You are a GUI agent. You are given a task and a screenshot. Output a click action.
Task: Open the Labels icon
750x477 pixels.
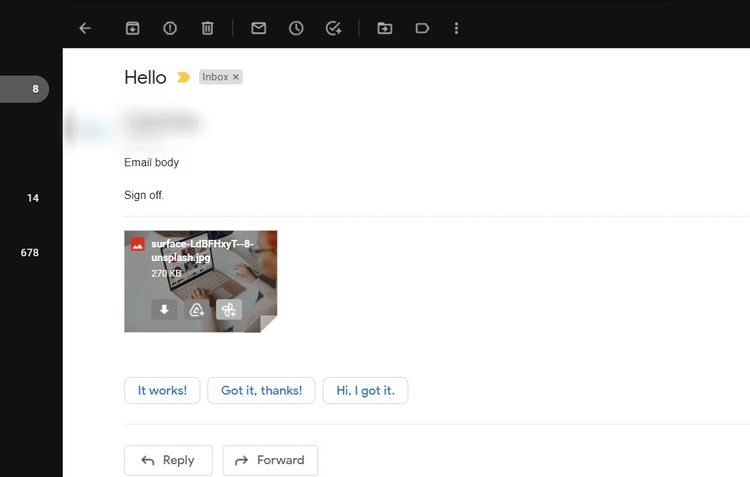(422, 28)
